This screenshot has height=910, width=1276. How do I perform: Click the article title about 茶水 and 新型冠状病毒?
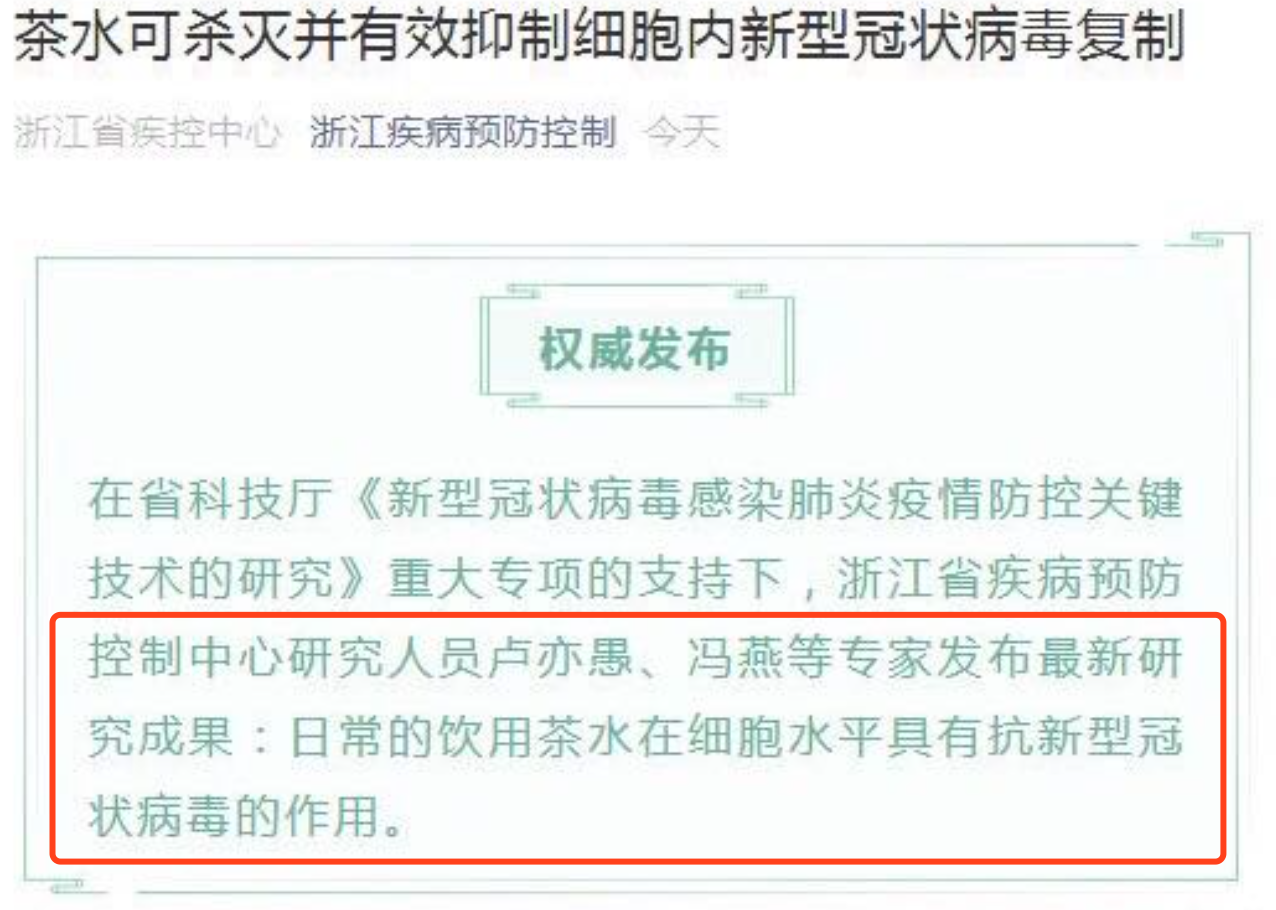(600, 40)
